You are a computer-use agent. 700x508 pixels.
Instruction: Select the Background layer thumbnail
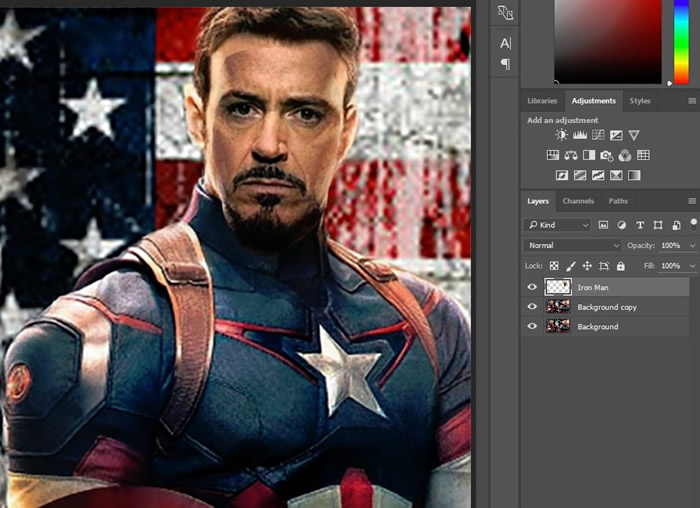coord(558,326)
